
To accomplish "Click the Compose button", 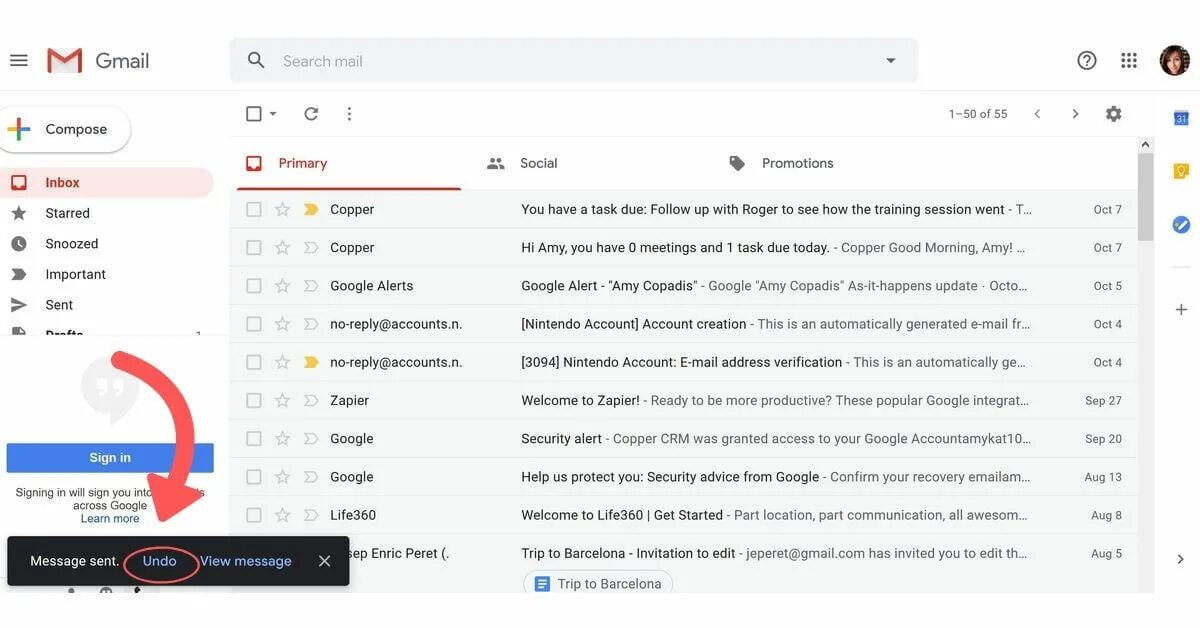I will point(65,130).
